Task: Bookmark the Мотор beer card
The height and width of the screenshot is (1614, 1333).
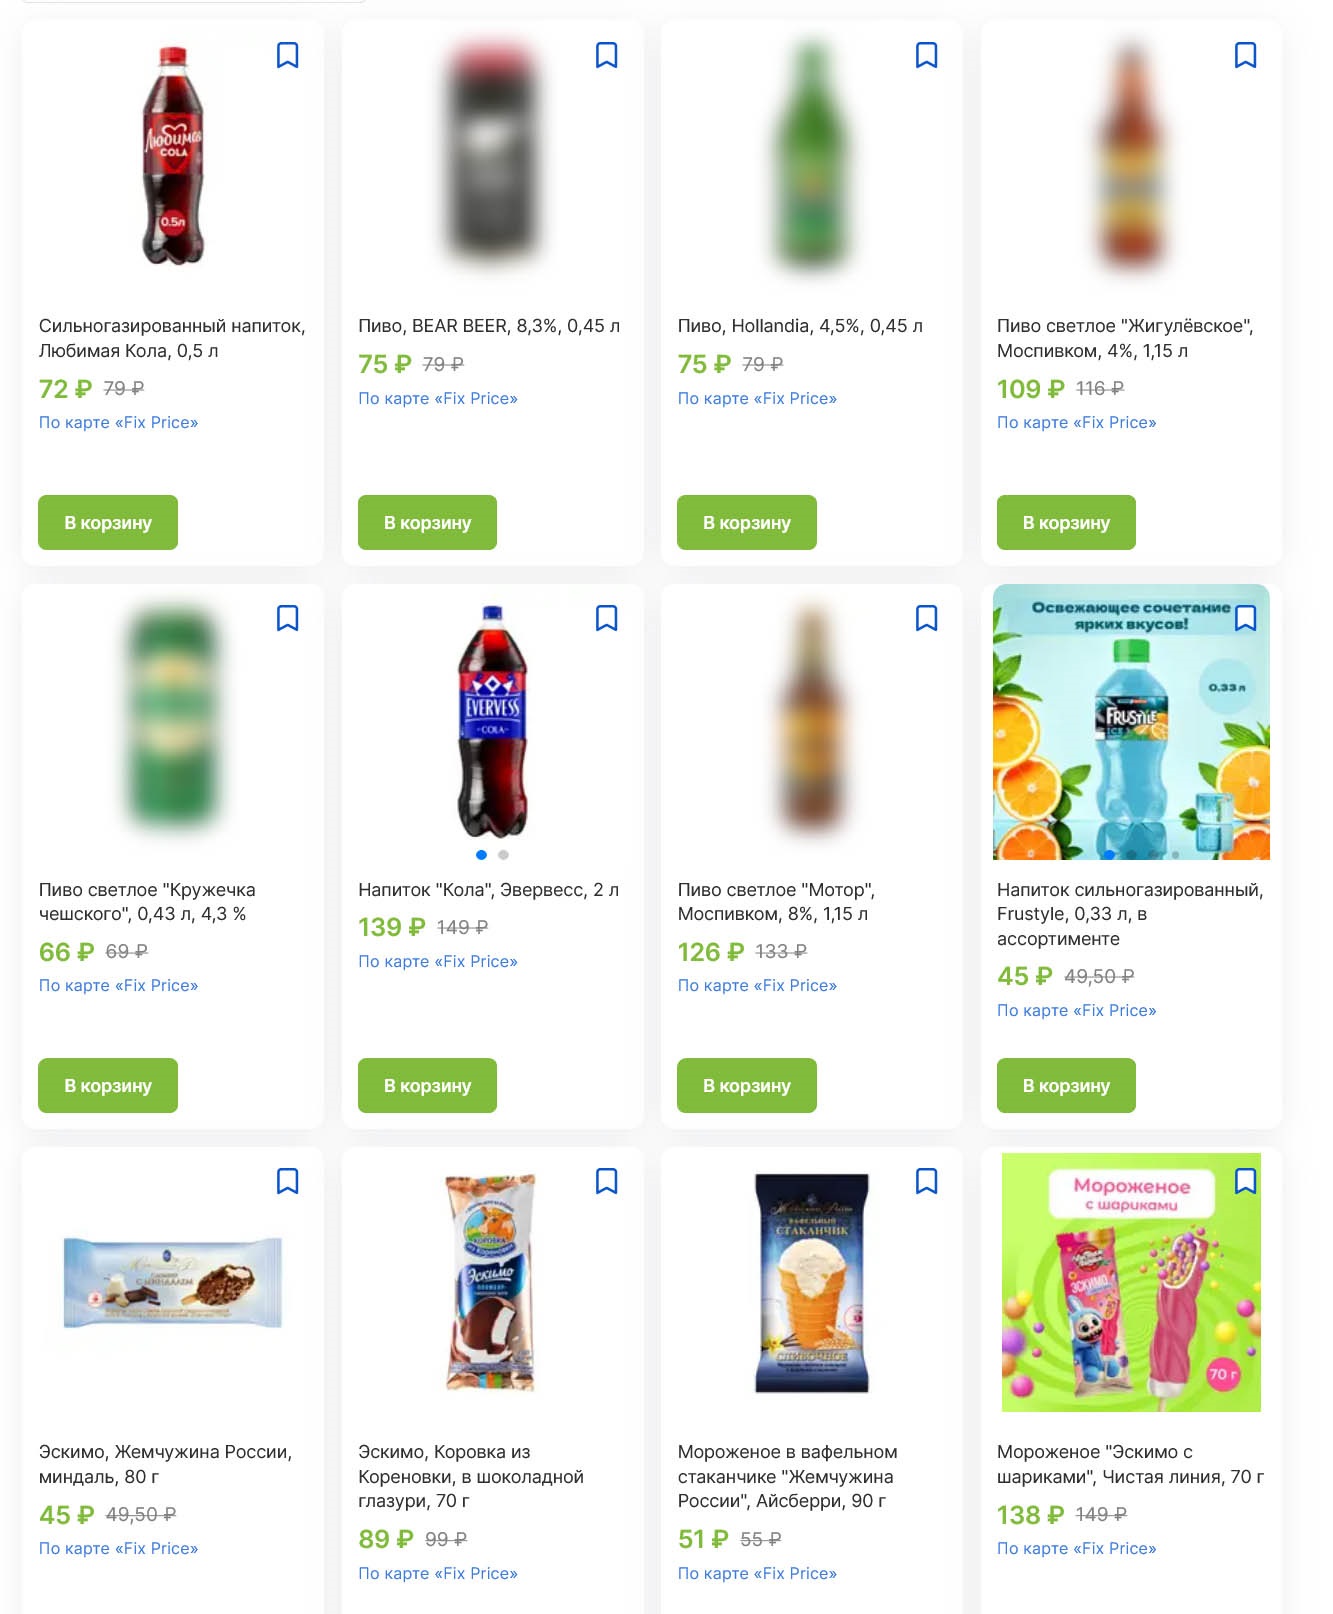Action: pyautogui.click(x=926, y=618)
